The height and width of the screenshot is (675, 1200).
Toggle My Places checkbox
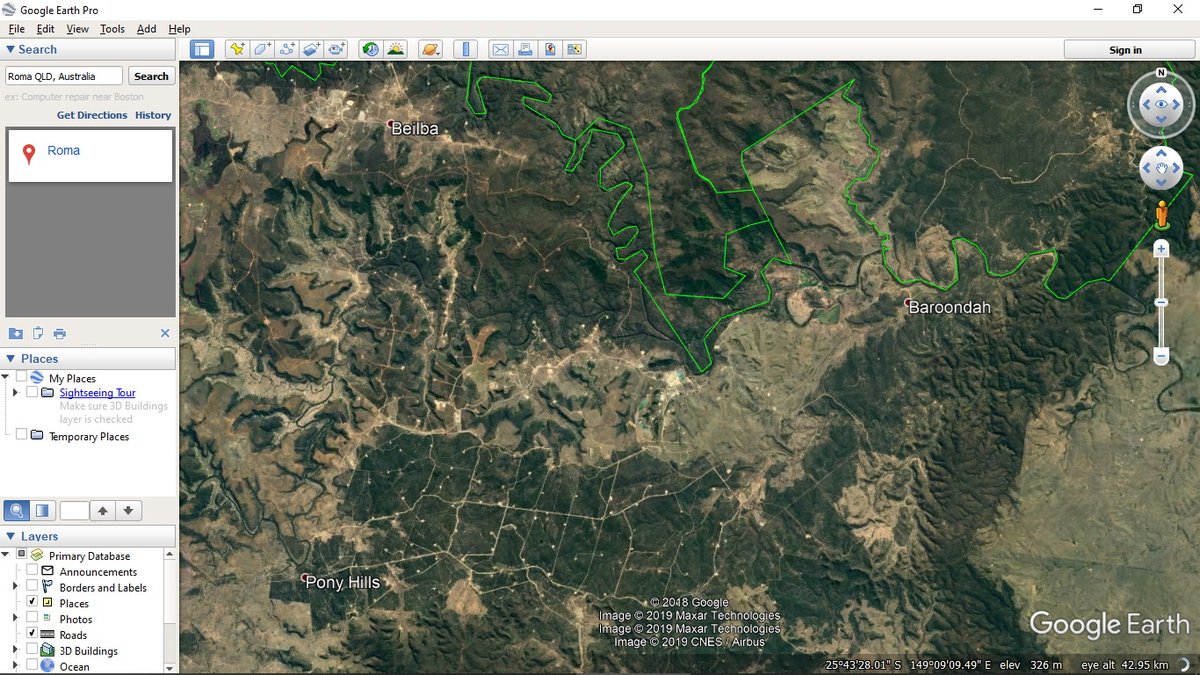[22, 377]
